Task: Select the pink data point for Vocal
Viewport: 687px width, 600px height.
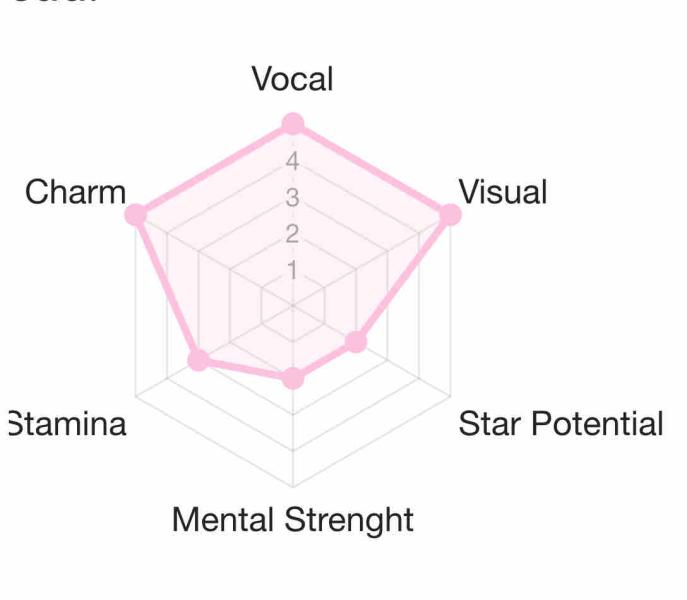Action: [x=292, y=124]
